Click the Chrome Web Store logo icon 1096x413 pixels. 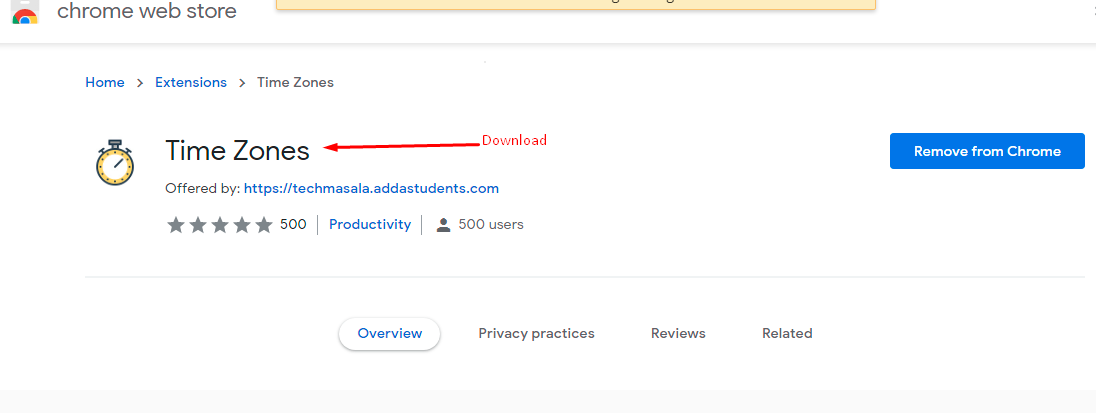coord(24,12)
